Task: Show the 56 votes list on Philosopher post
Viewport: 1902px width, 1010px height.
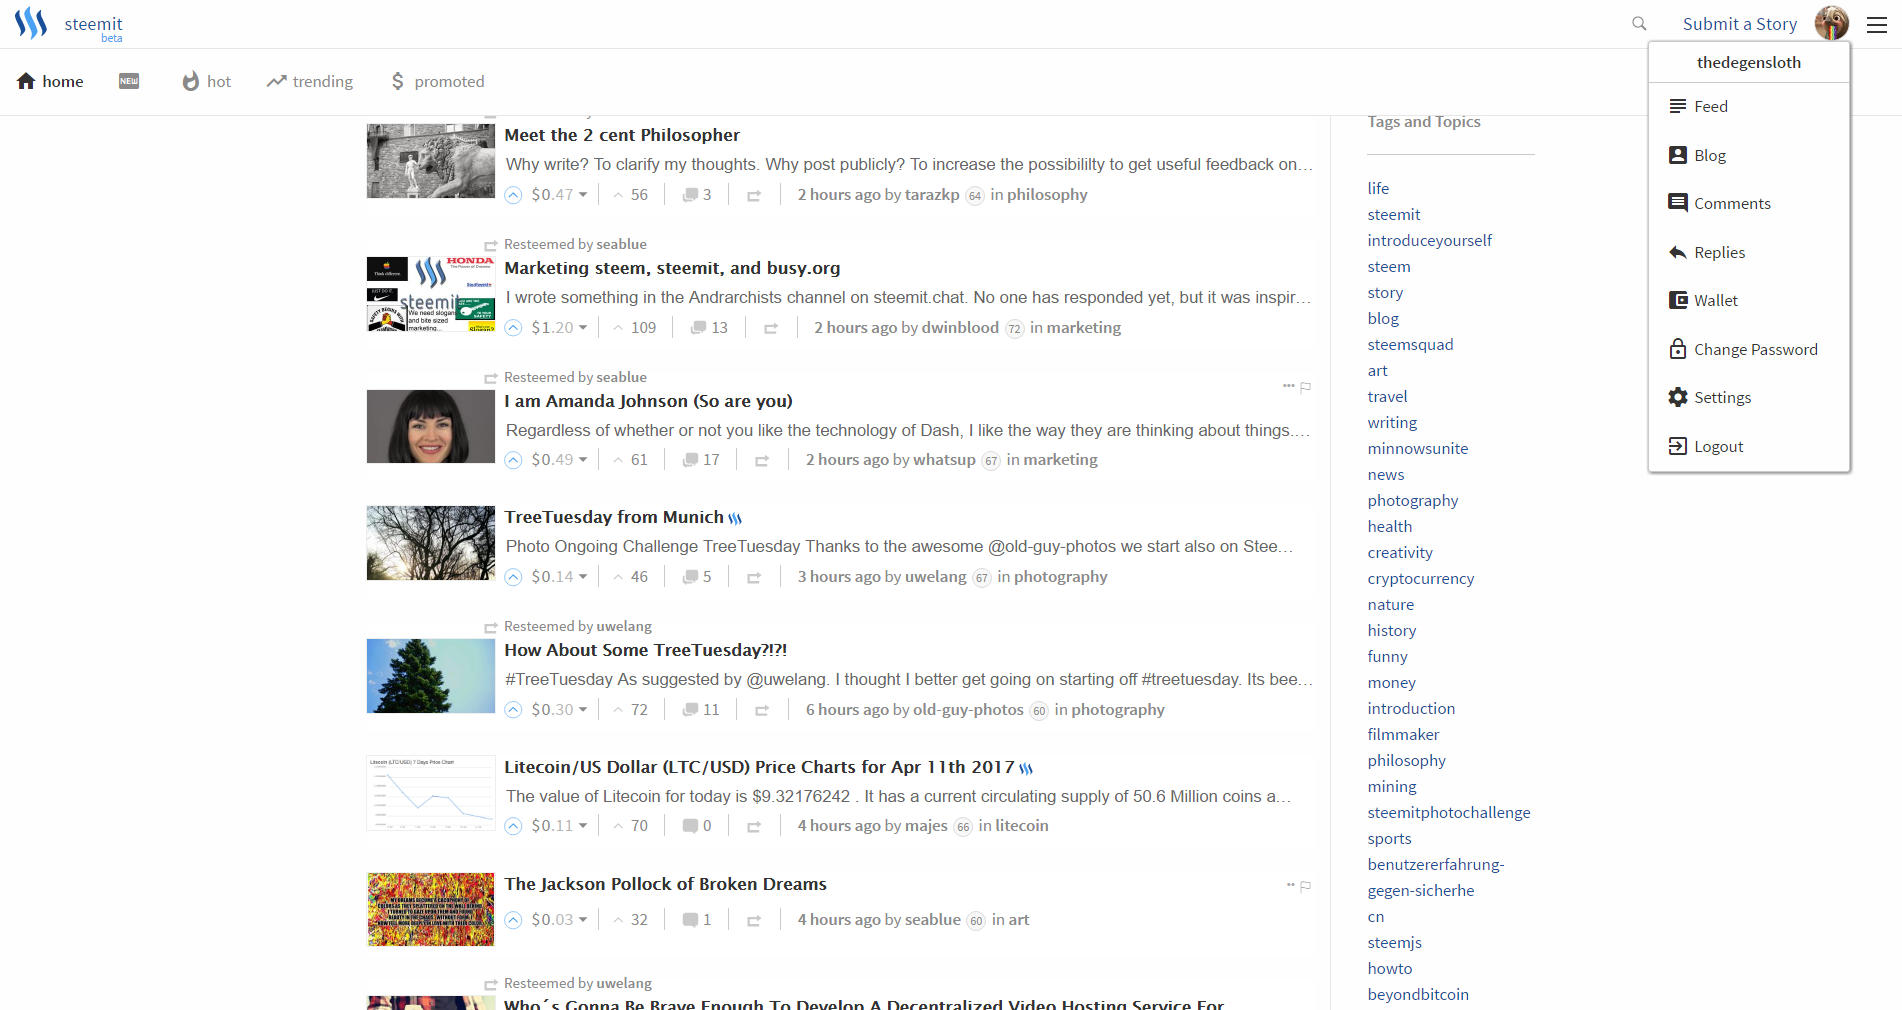Action: tap(631, 195)
